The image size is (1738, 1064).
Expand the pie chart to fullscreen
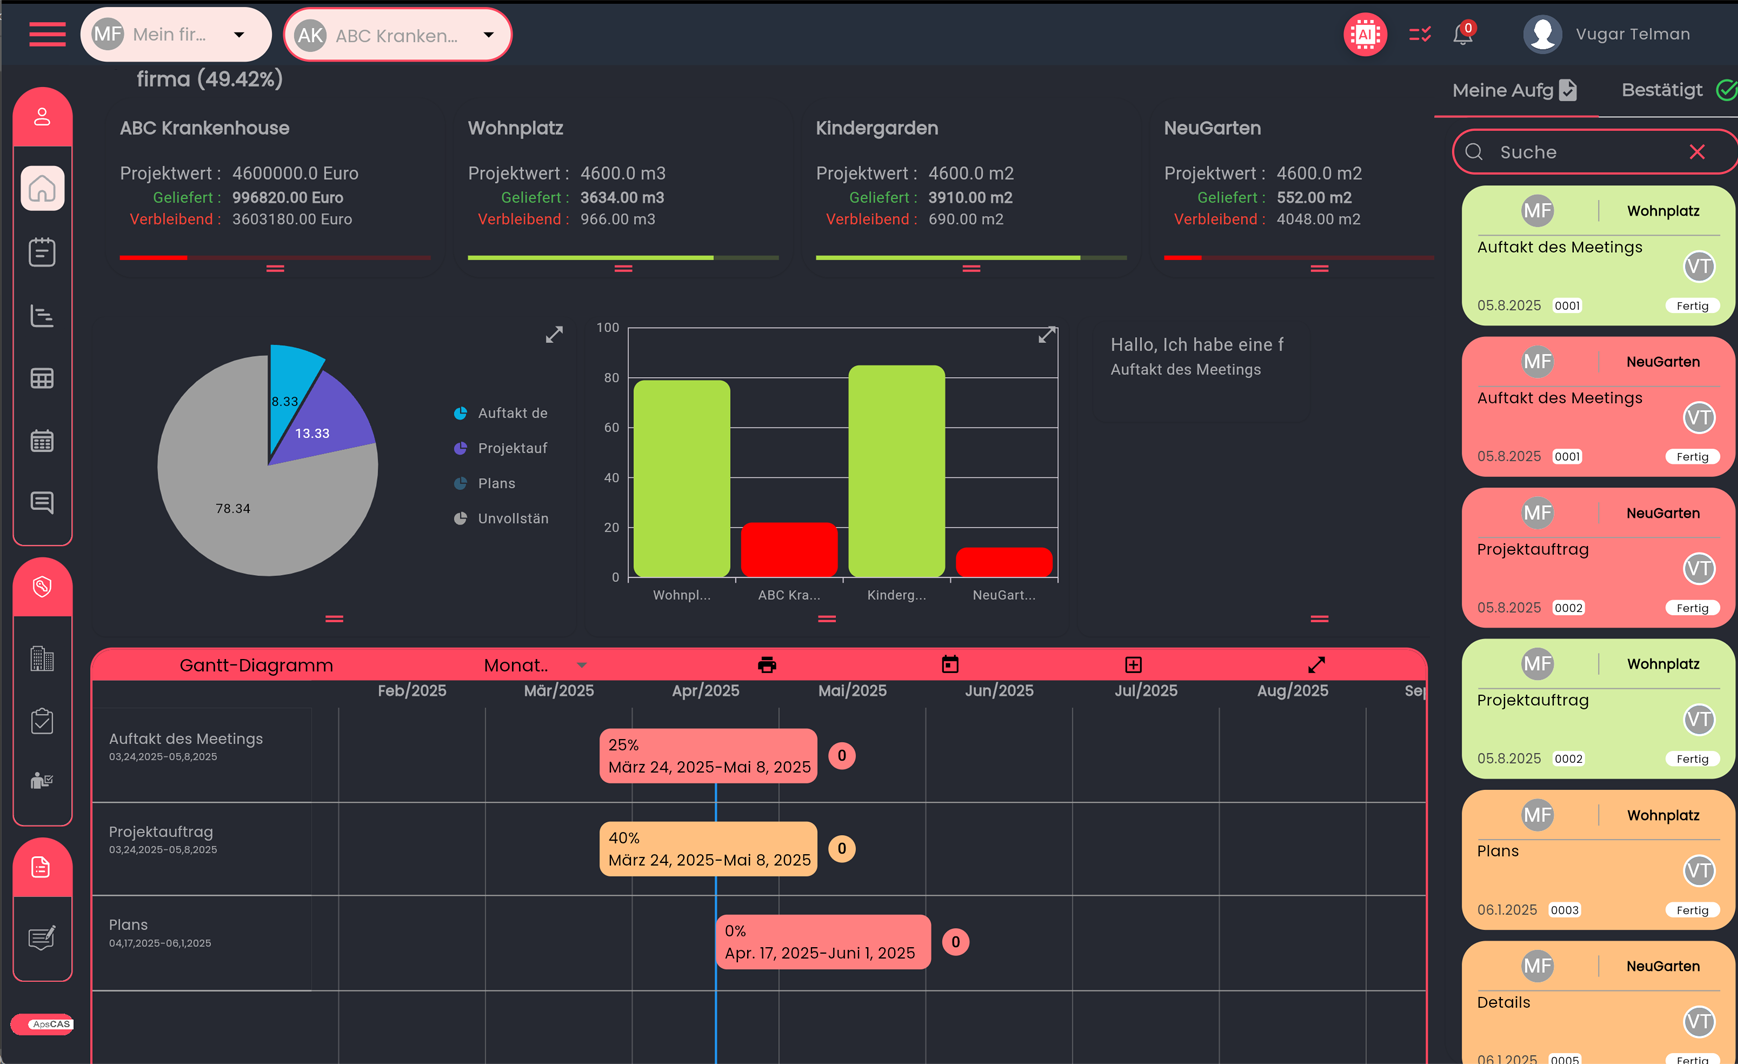pos(554,334)
